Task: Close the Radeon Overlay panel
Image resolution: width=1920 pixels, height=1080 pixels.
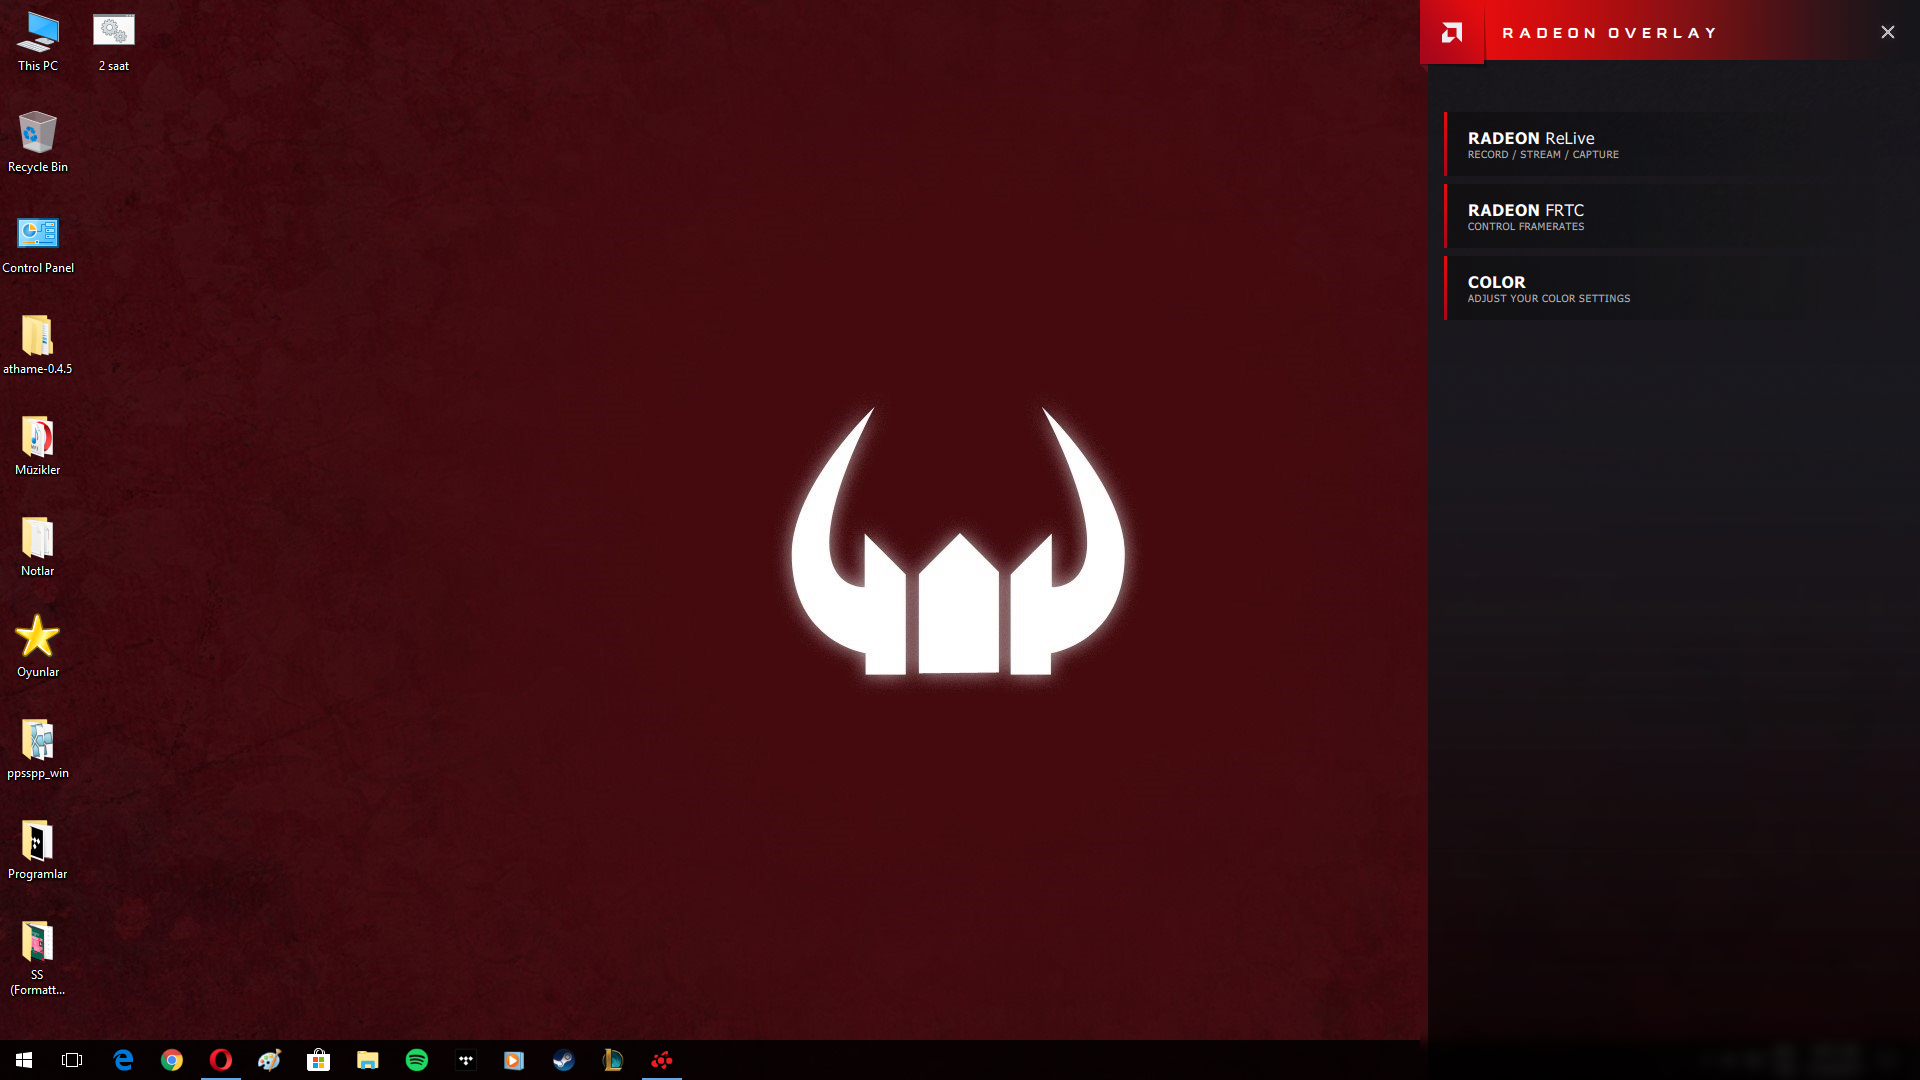Action: (x=1887, y=32)
